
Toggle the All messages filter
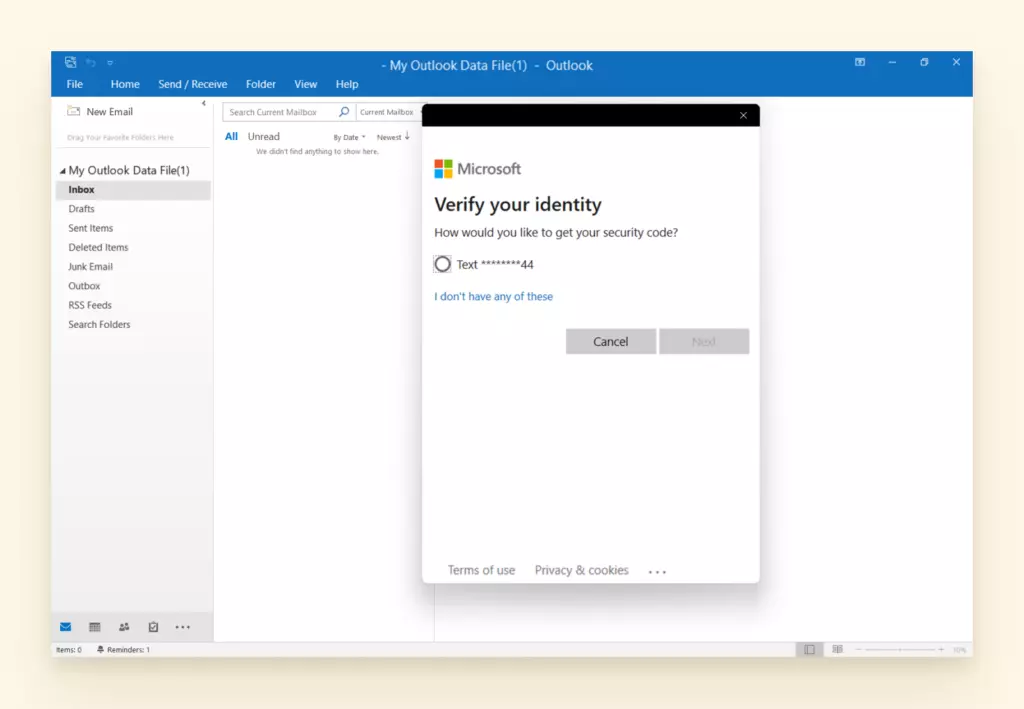click(231, 136)
